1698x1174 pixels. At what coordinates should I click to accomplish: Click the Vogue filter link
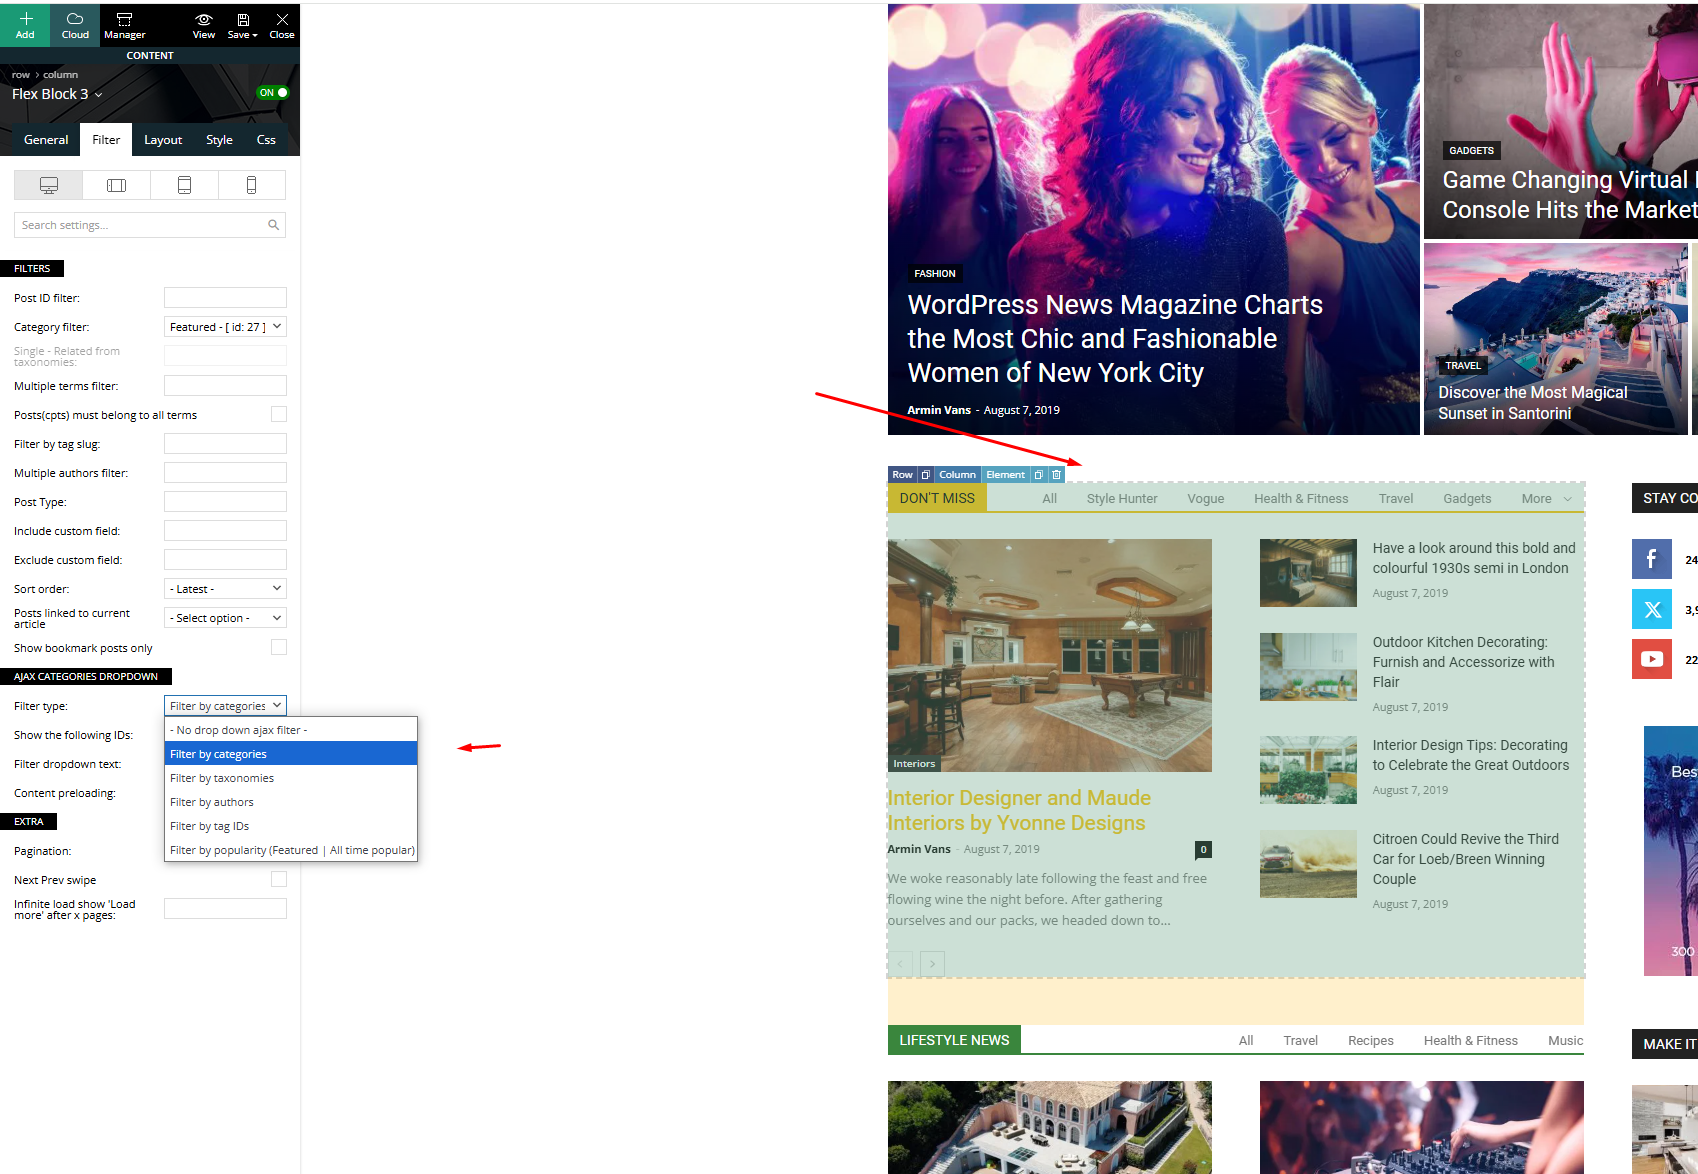coord(1205,499)
